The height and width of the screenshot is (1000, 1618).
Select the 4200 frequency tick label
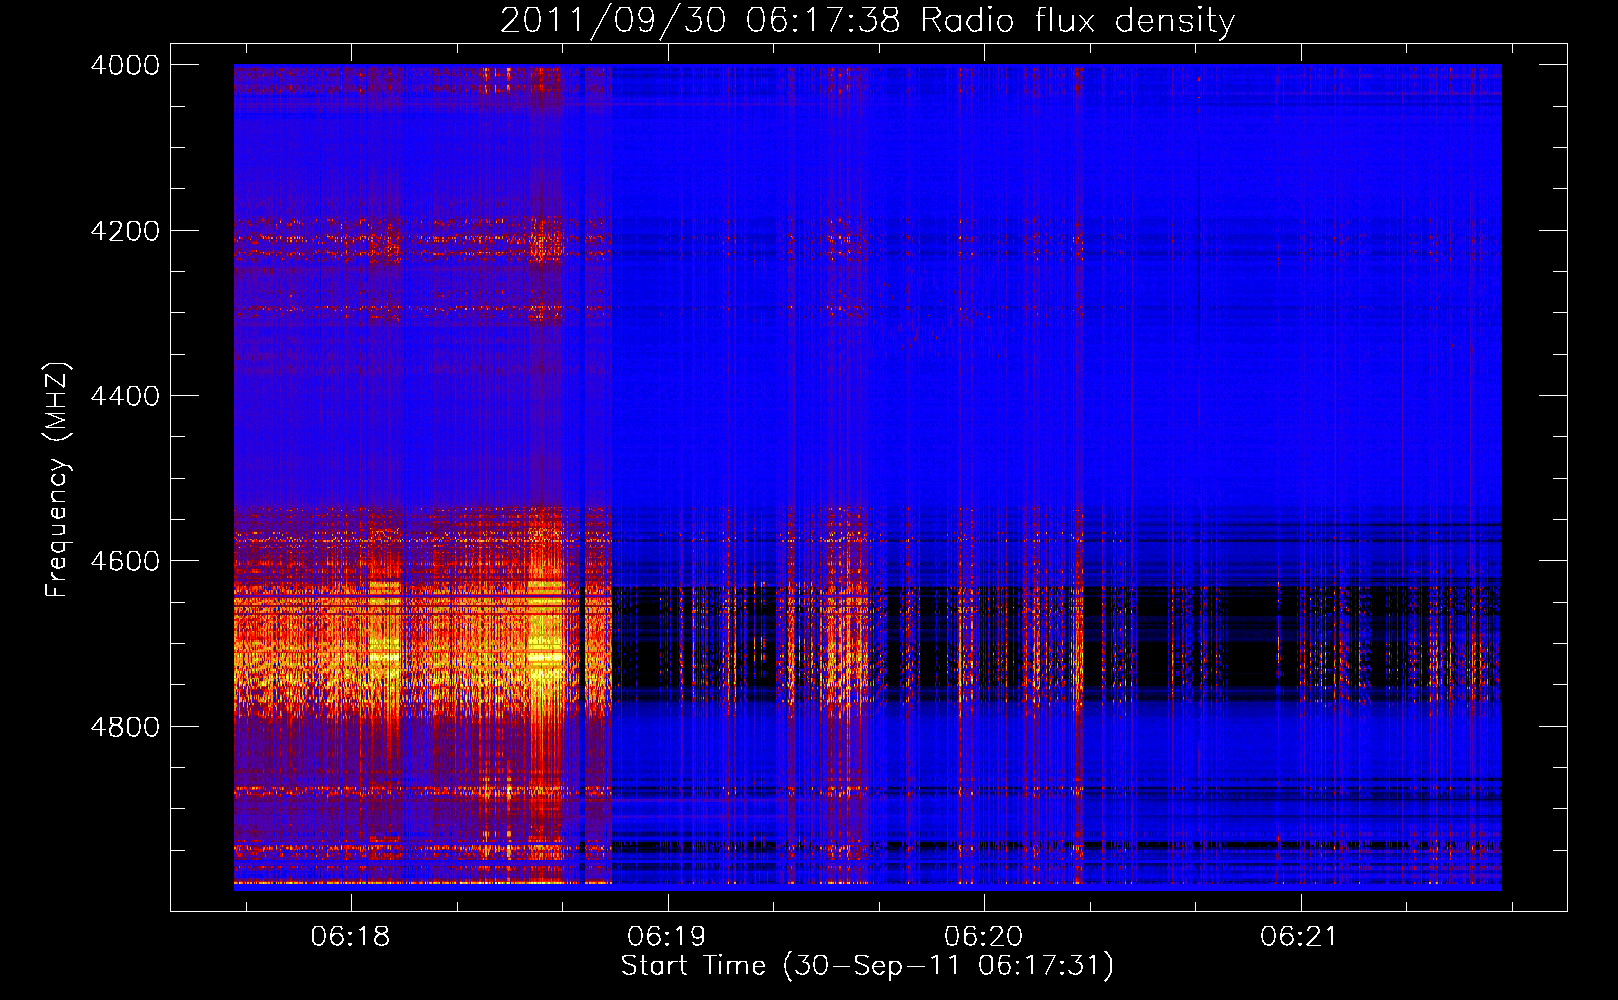point(125,231)
